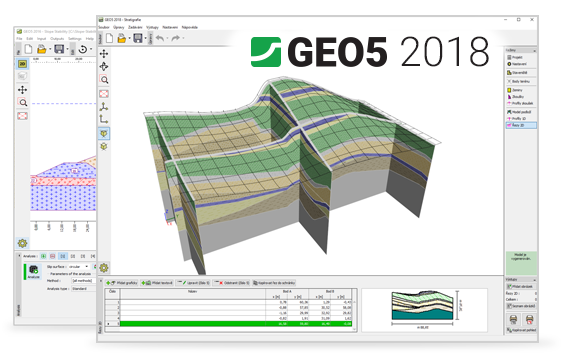Viewport: 561px width, 362px height.
Task: Expand the open file dropdown arrow
Action: 129,38
